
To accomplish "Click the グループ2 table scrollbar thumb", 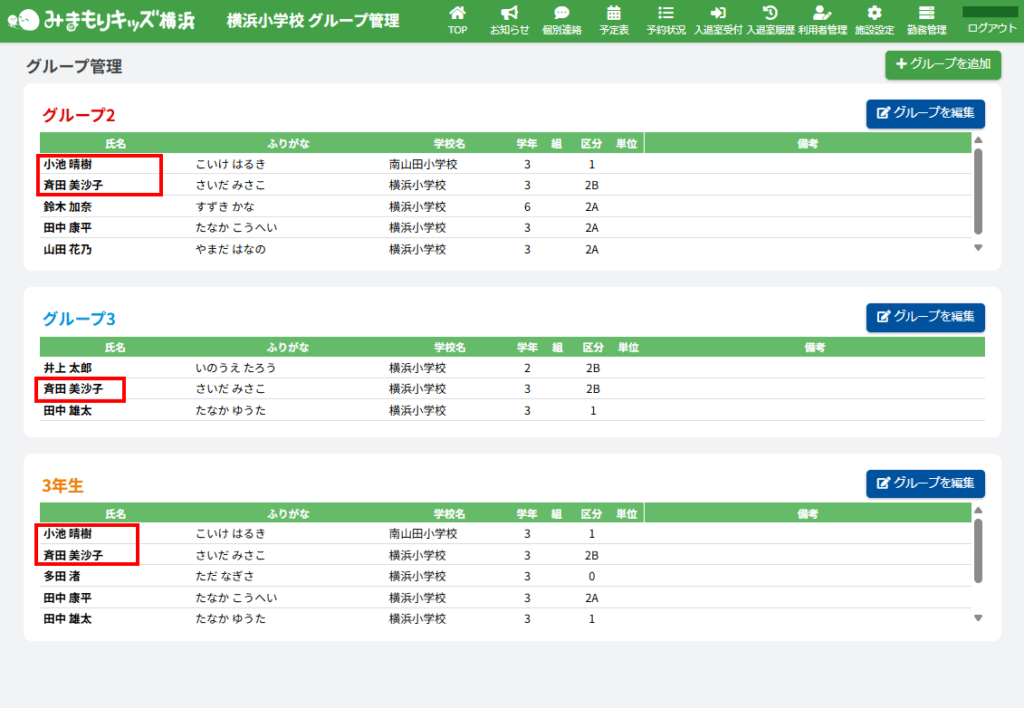I will (978, 192).
